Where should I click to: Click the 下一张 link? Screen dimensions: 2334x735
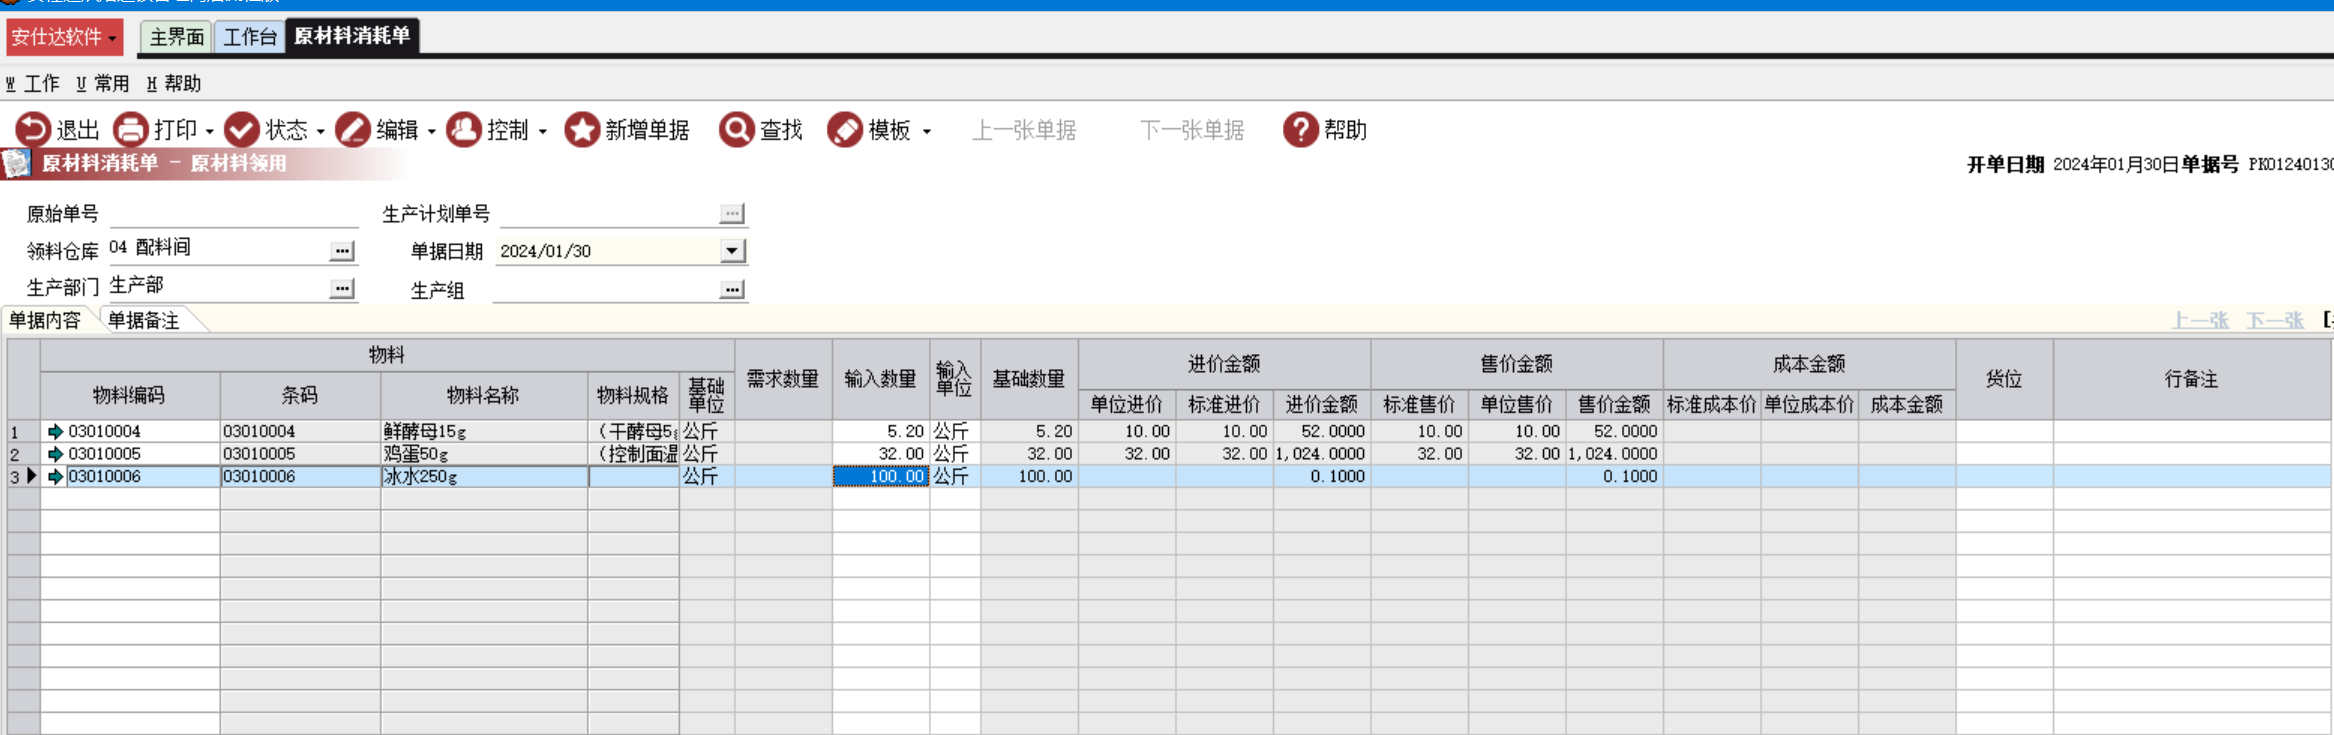(2275, 320)
